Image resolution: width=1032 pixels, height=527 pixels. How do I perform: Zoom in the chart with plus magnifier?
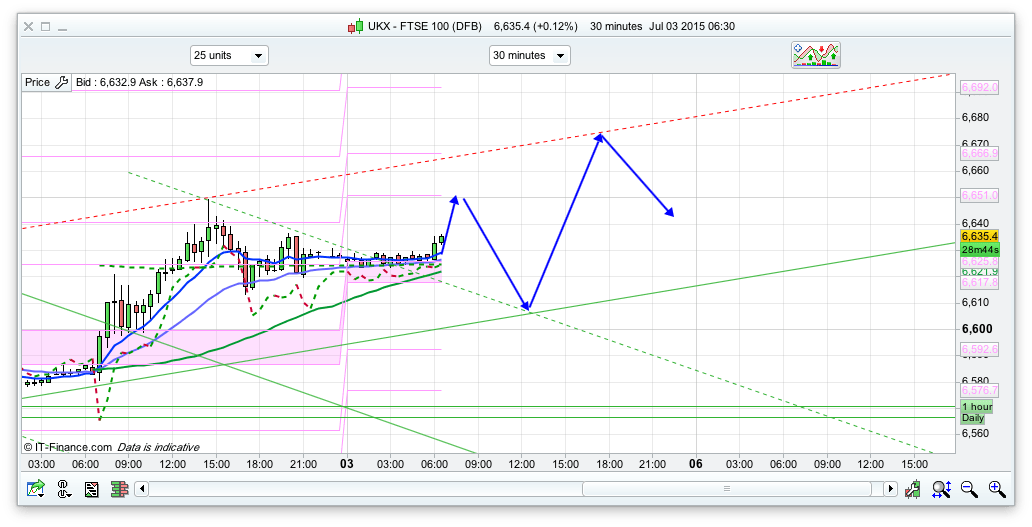click(997, 489)
